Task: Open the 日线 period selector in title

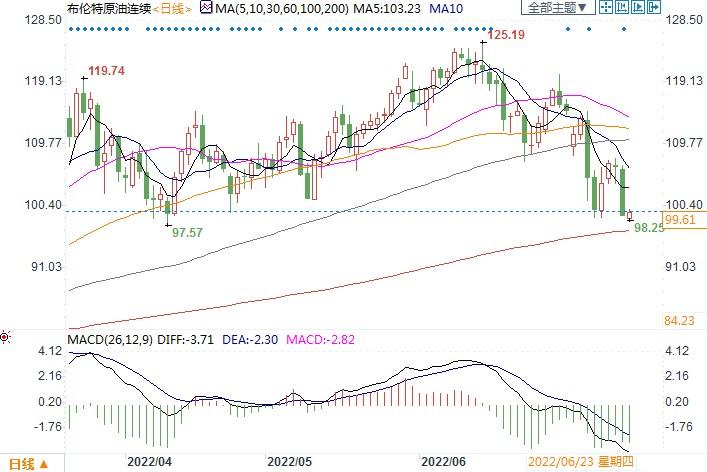Action: point(173,9)
